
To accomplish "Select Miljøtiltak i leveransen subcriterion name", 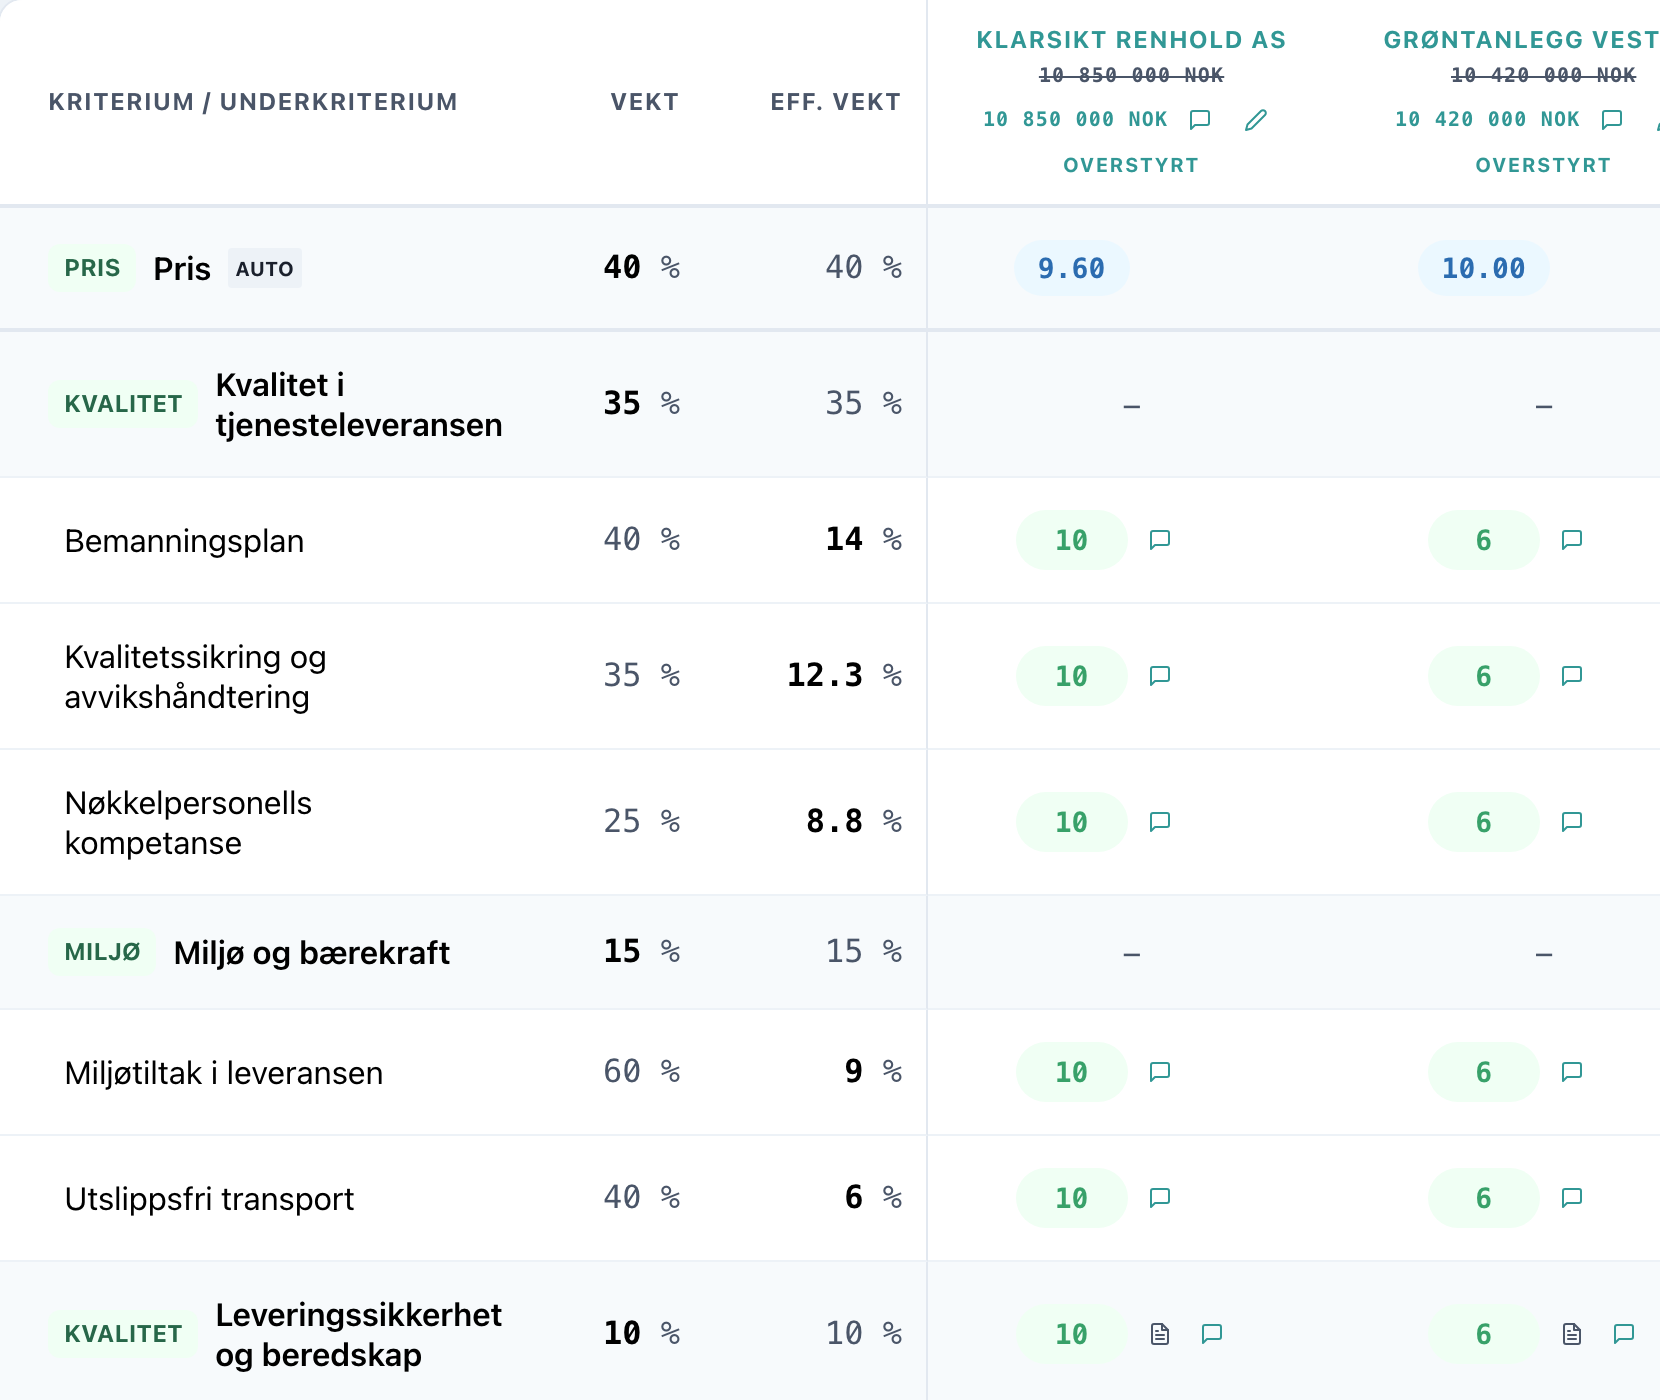I will click(224, 1073).
